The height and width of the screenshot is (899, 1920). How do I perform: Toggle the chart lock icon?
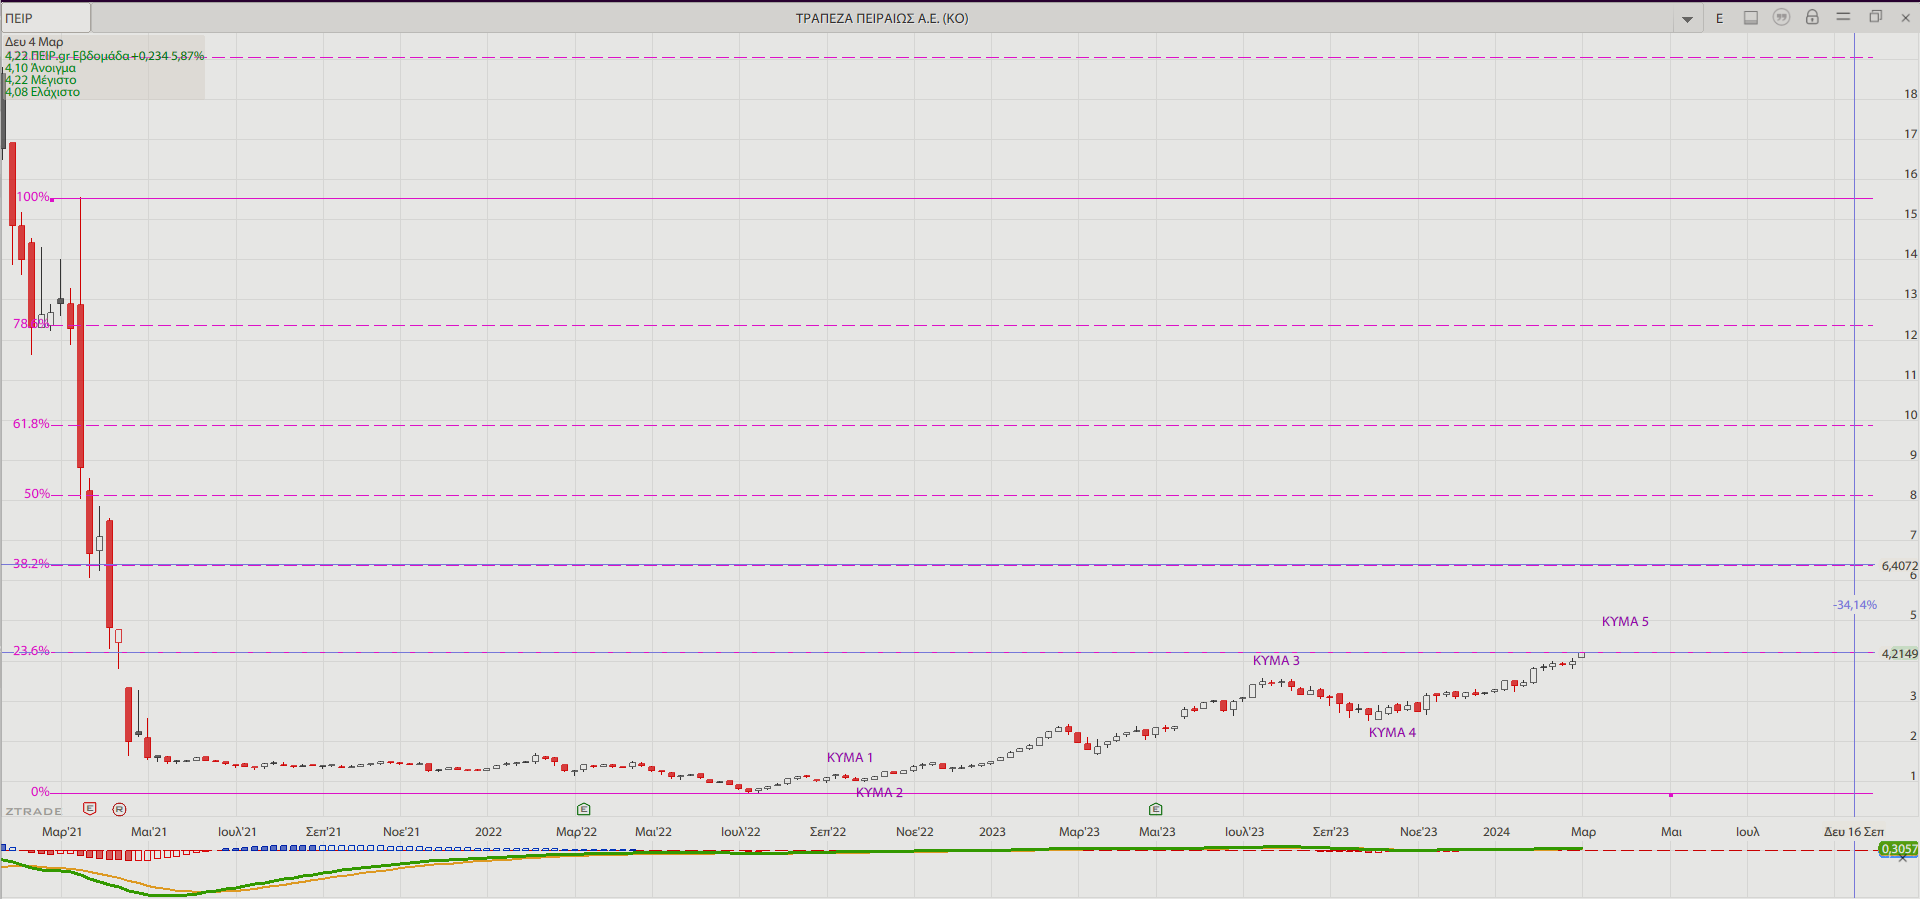[x=1812, y=17]
